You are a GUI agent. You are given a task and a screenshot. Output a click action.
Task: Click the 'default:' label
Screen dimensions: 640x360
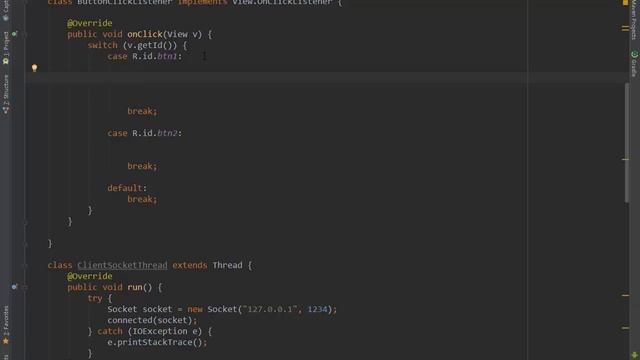(127, 188)
